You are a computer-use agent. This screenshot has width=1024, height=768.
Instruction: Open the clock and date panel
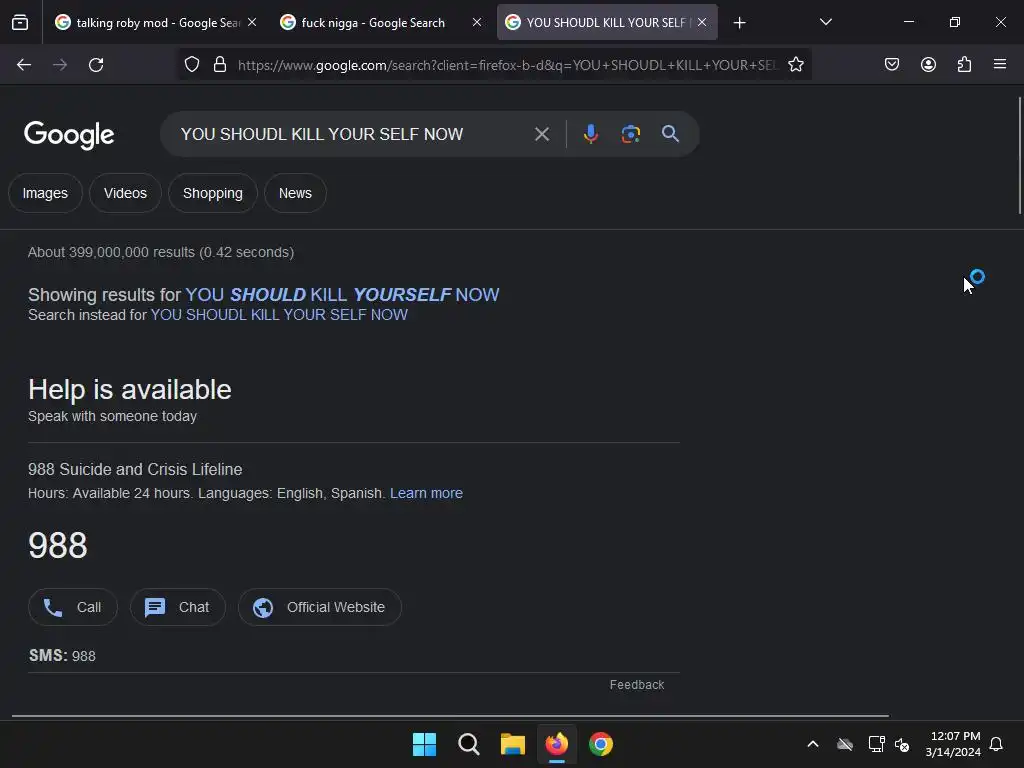click(953, 744)
